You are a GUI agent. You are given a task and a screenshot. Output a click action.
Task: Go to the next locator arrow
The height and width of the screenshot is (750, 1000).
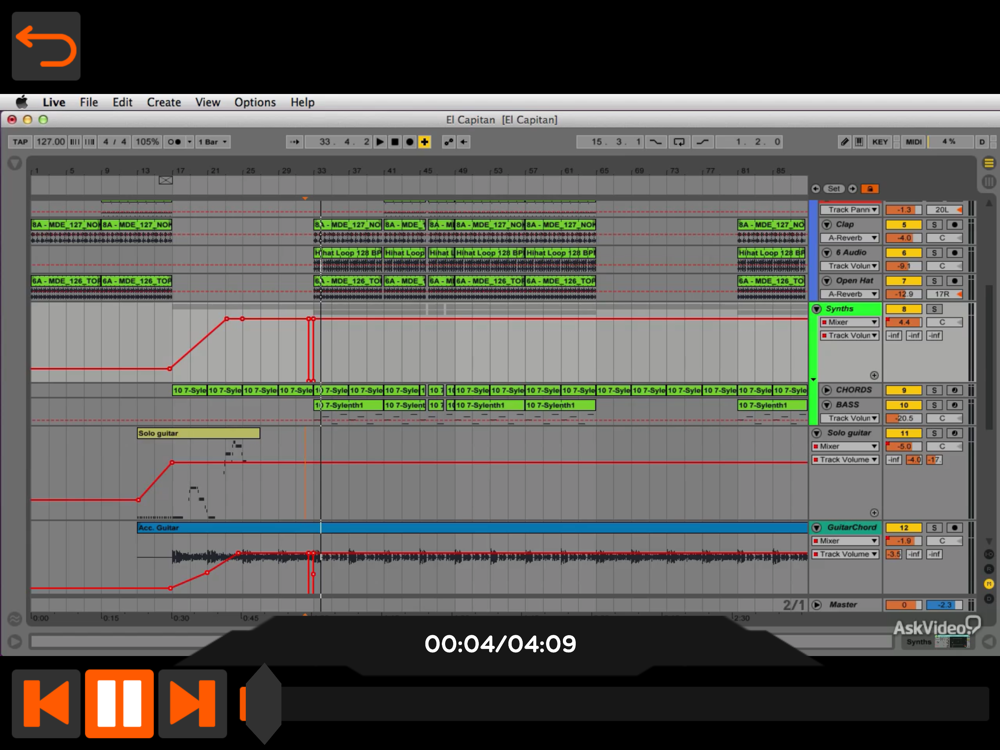pyautogui.click(x=852, y=189)
